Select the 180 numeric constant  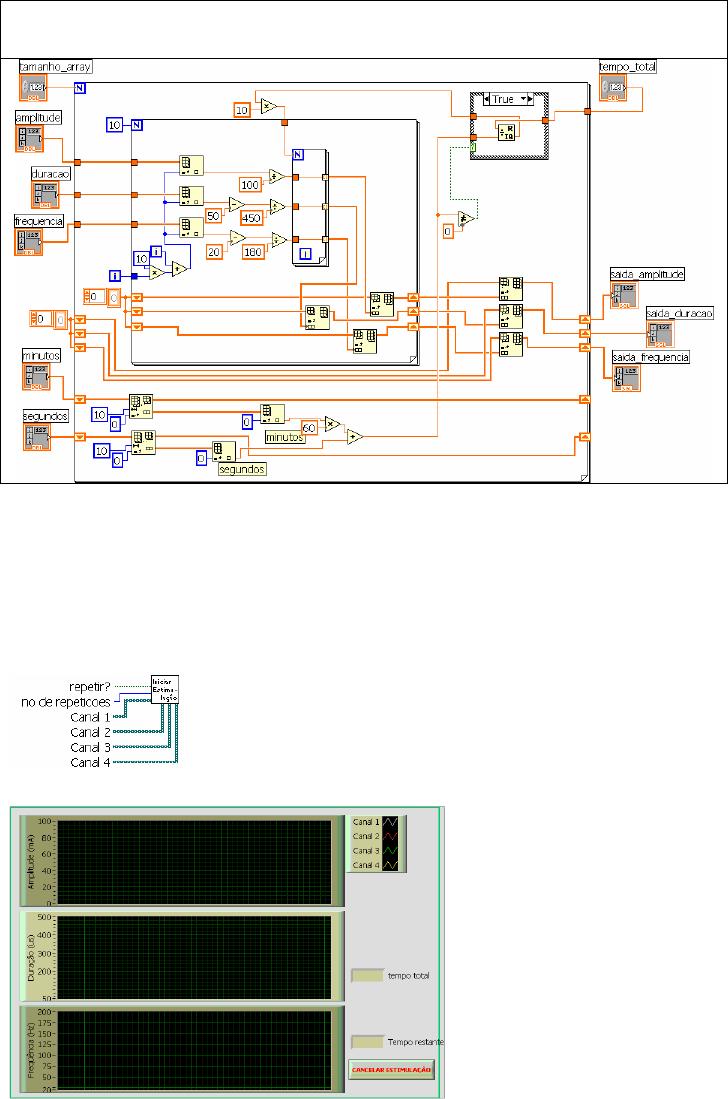(253, 252)
